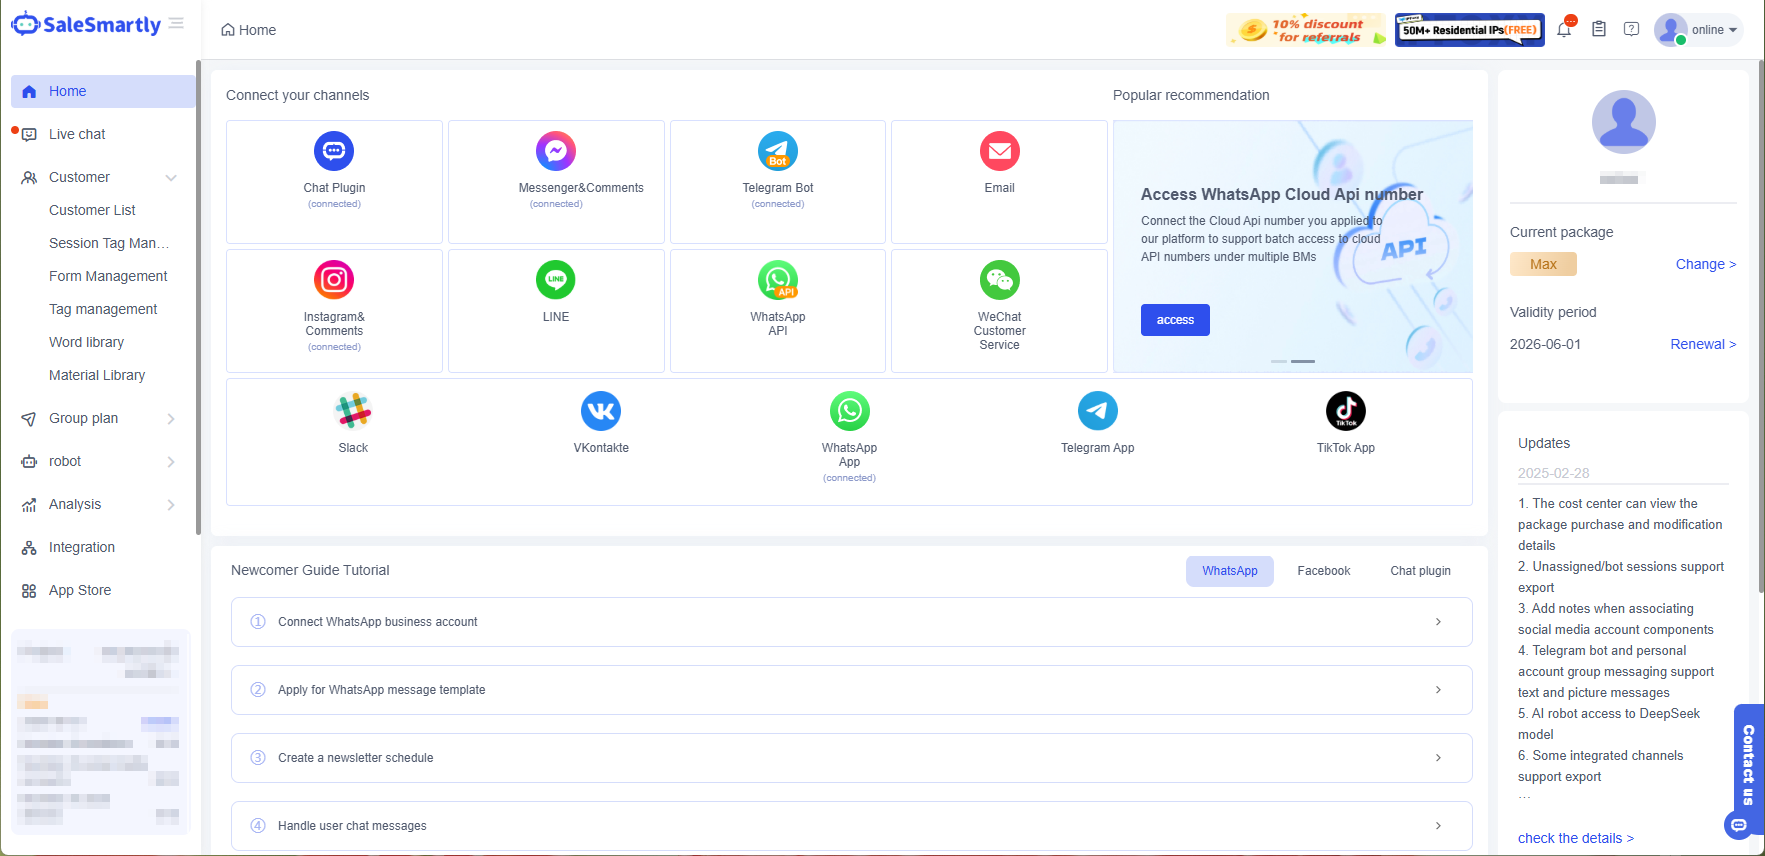Open the notifications bell icon
The image size is (1765, 856).
pyautogui.click(x=1565, y=29)
